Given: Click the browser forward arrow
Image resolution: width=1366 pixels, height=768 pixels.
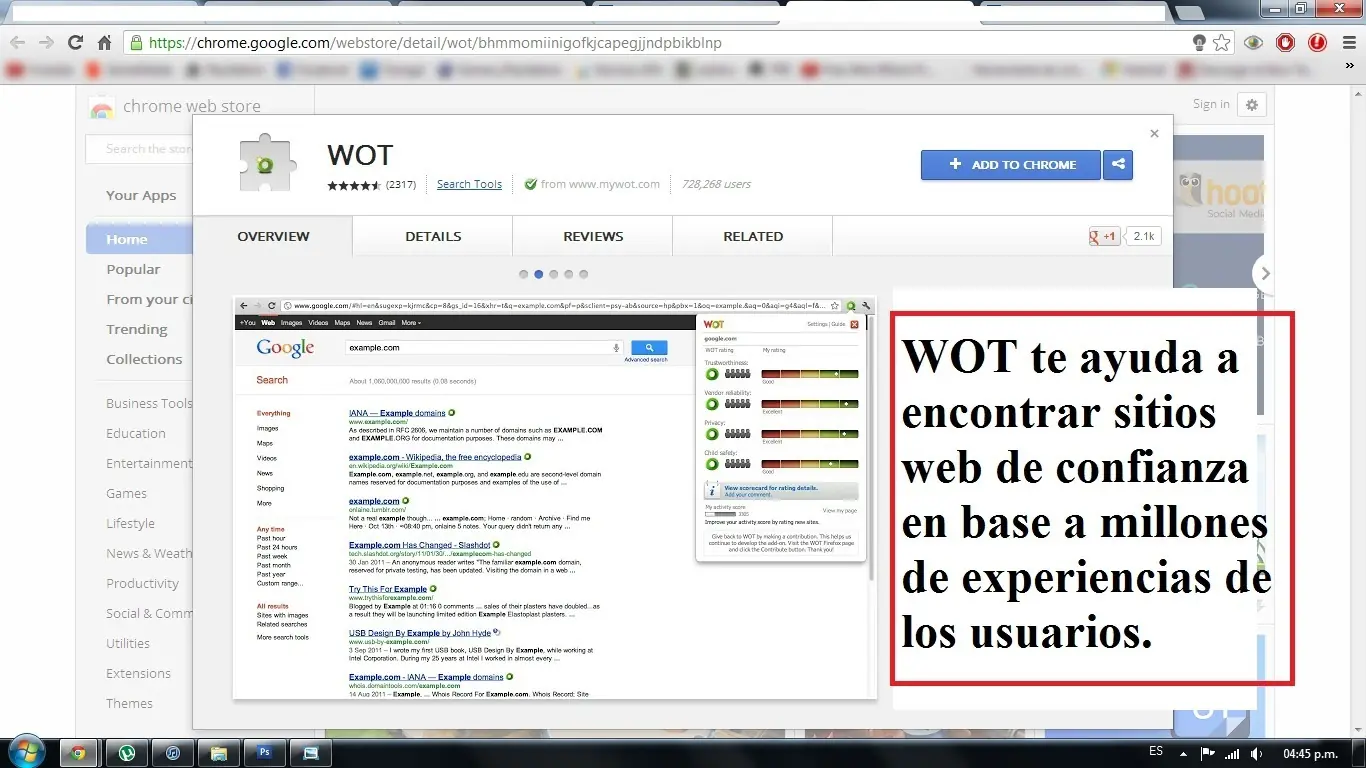Looking at the screenshot, I should 46,43.
